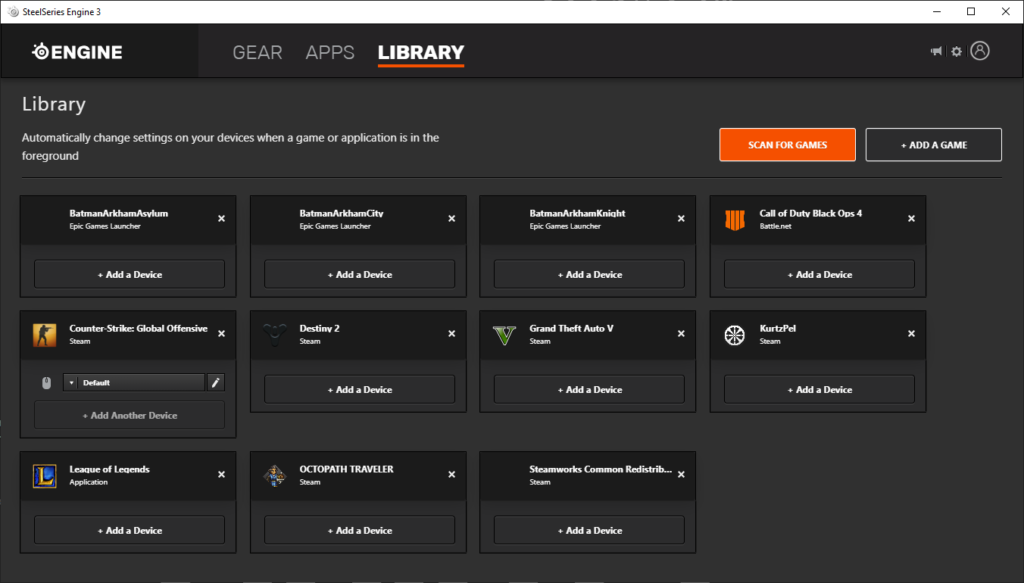
Task: Remove BatmanArkhamAsylum from library
Action: click(x=221, y=219)
